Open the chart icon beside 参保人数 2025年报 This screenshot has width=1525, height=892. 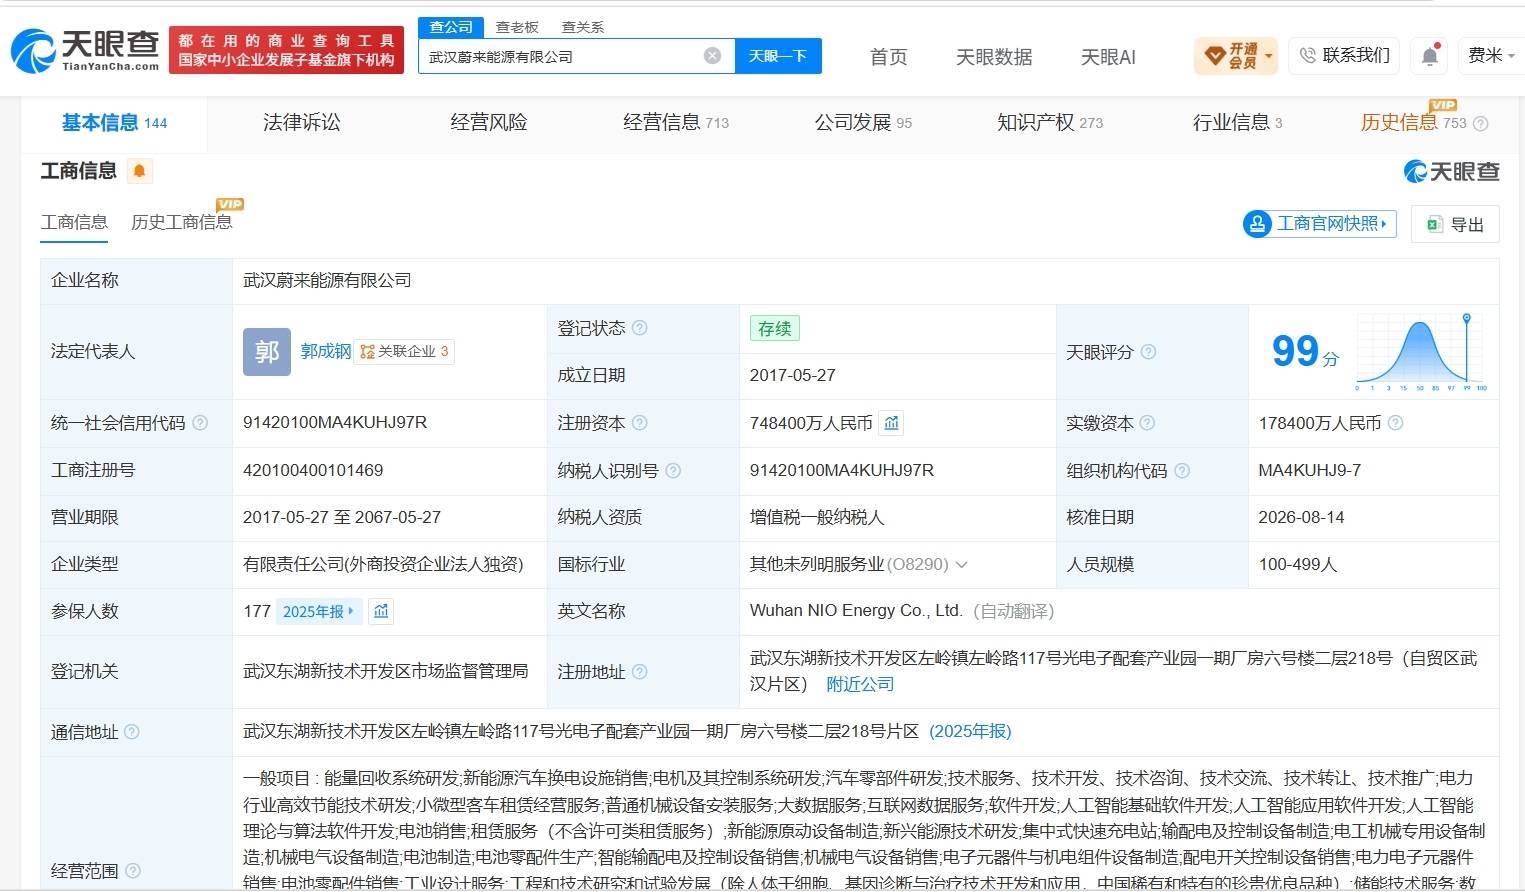point(381,611)
